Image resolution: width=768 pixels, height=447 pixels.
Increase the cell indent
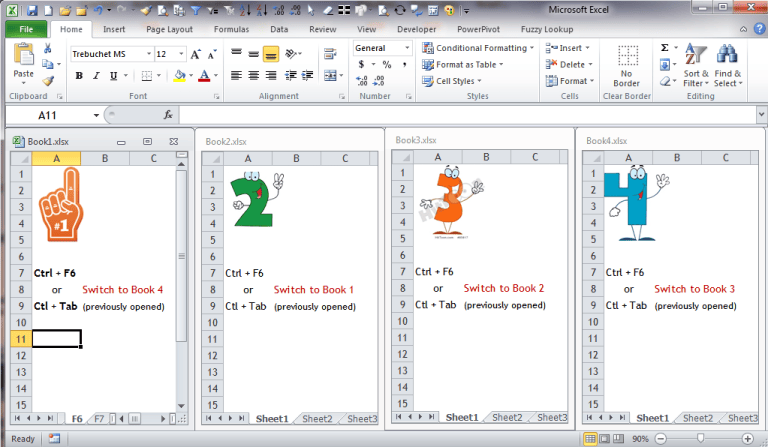308,75
